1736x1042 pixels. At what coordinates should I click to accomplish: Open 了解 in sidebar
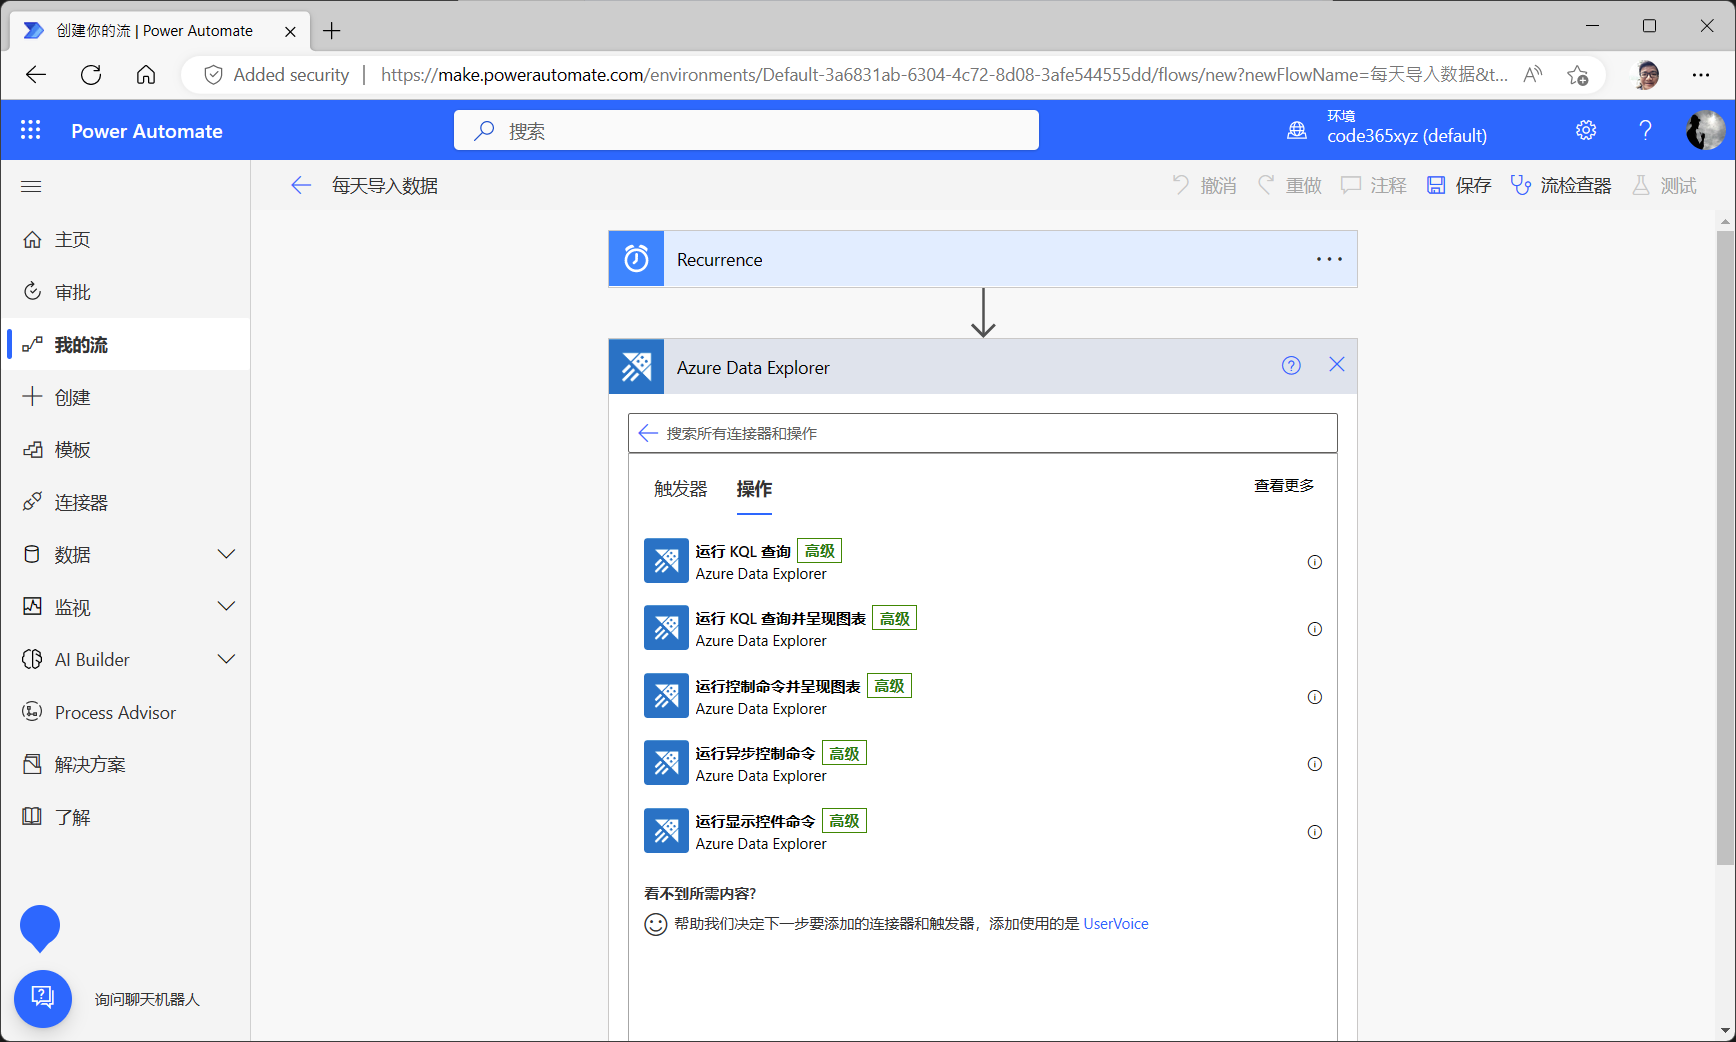pos(125,817)
